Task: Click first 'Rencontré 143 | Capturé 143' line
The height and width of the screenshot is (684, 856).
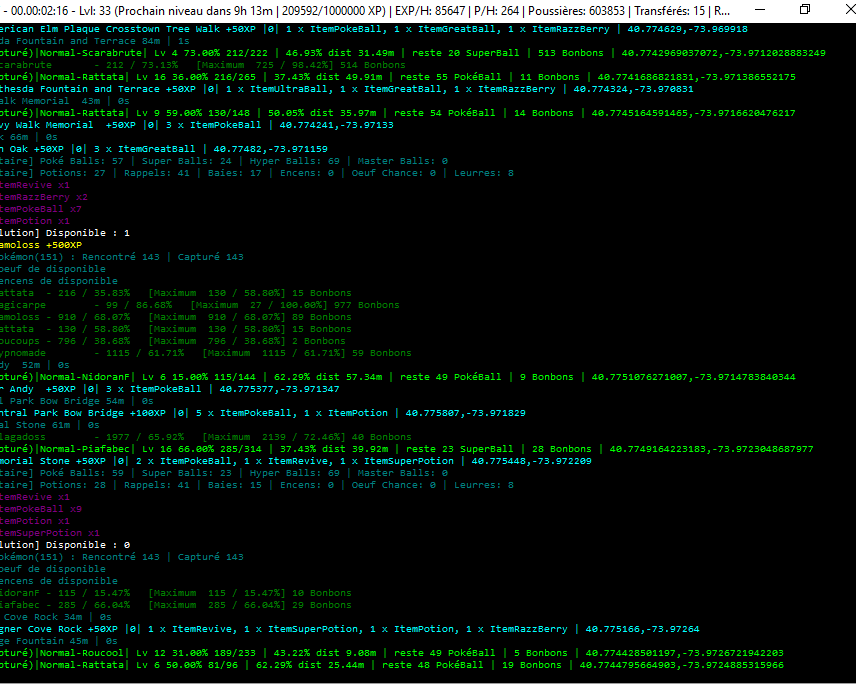Action: tap(122, 257)
